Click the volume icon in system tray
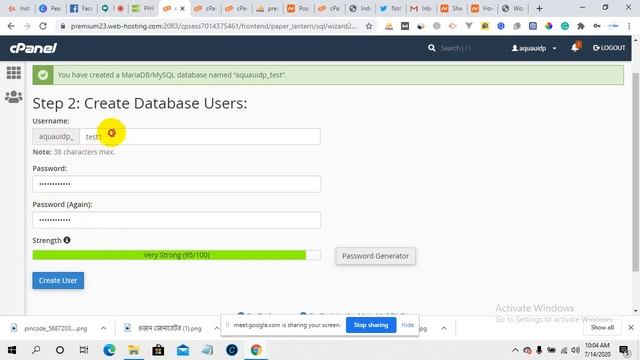 [x=576, y=350]
